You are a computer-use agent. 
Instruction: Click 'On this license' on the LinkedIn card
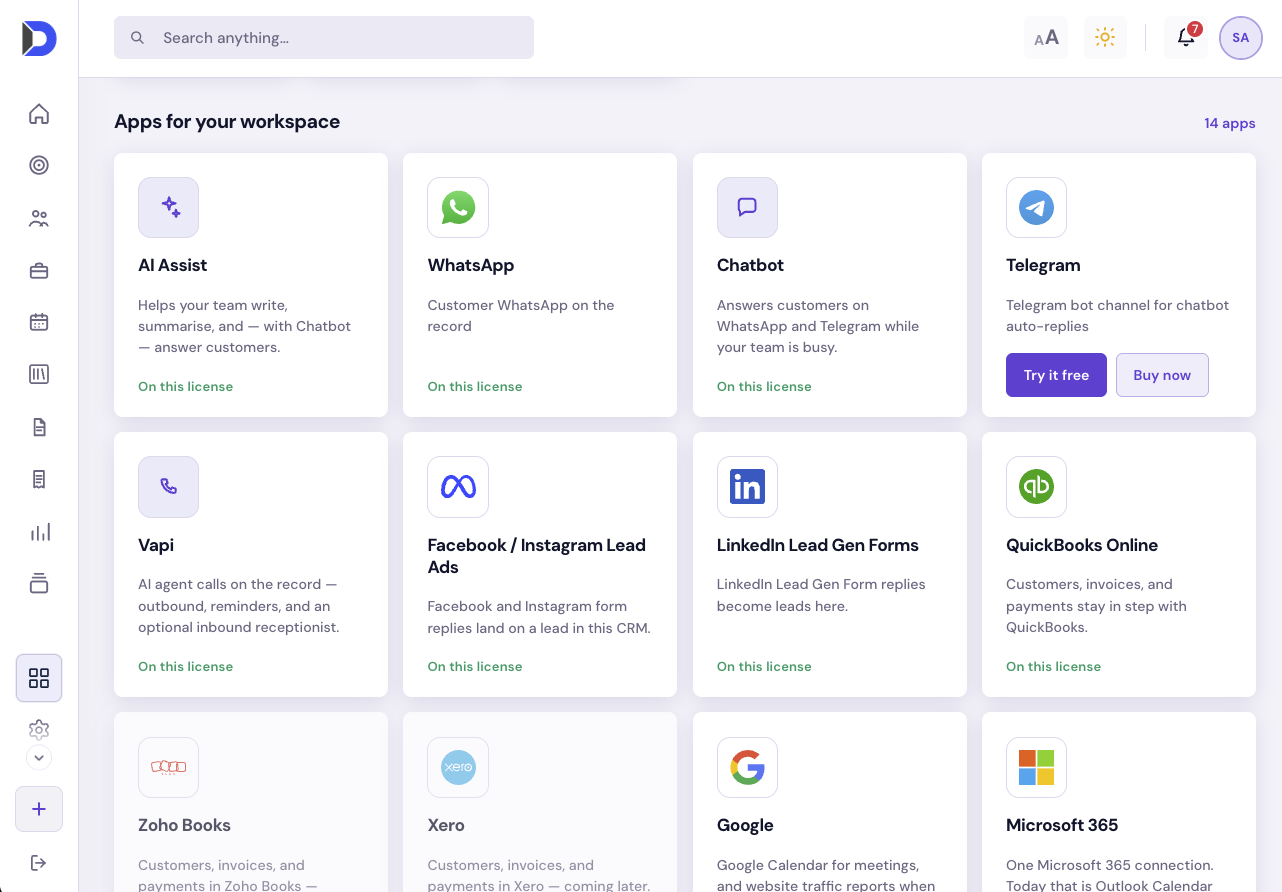pos(764,667)
